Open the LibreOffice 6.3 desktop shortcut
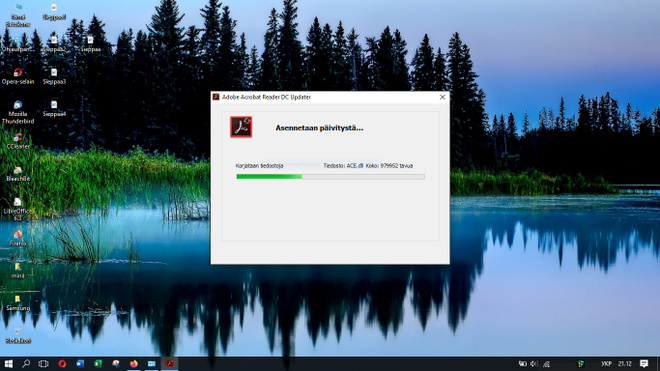Viewport: 660px width, 371px height. click(18, 209)
